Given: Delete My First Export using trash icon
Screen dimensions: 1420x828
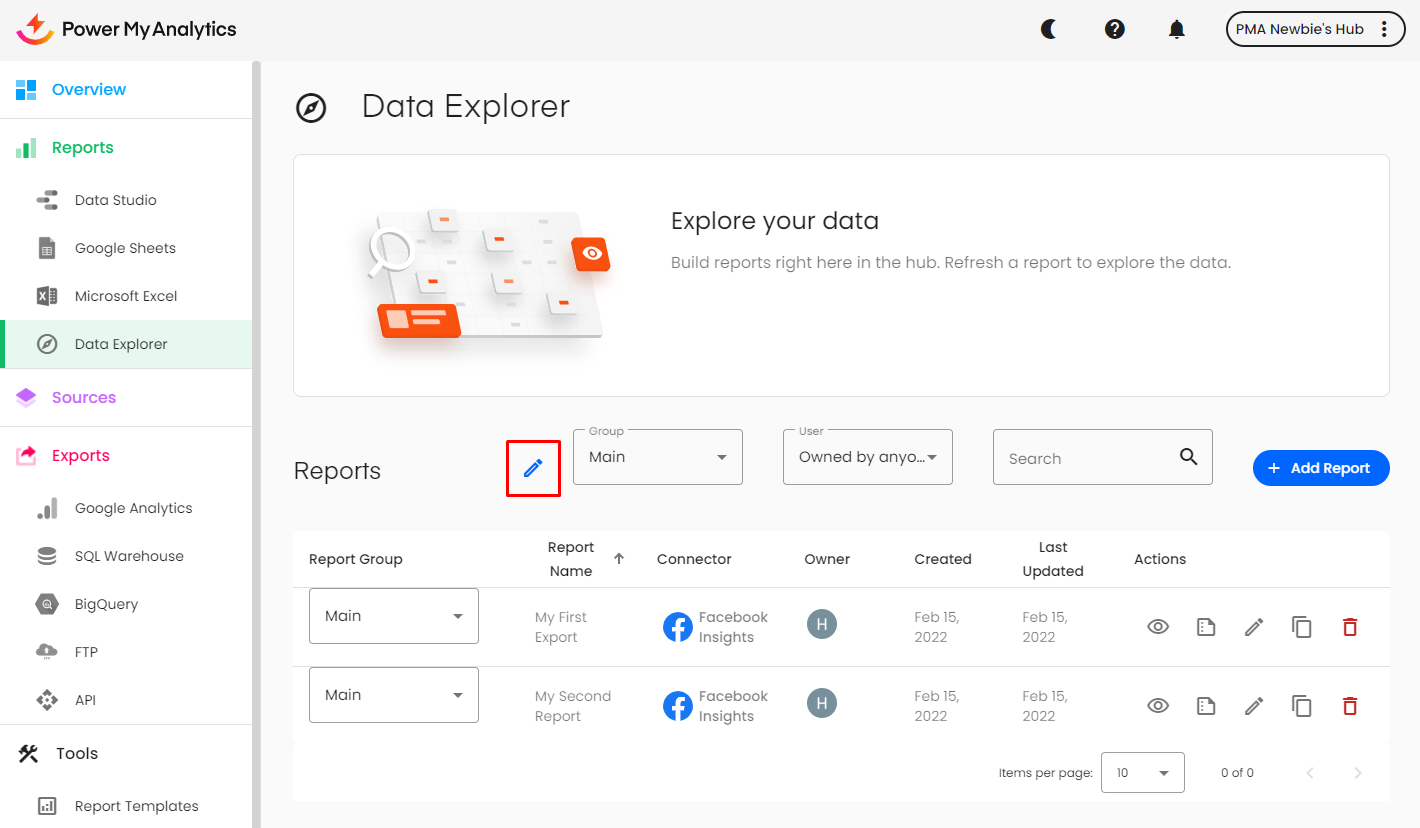Looking at the screenshot, I should 1350,627.
